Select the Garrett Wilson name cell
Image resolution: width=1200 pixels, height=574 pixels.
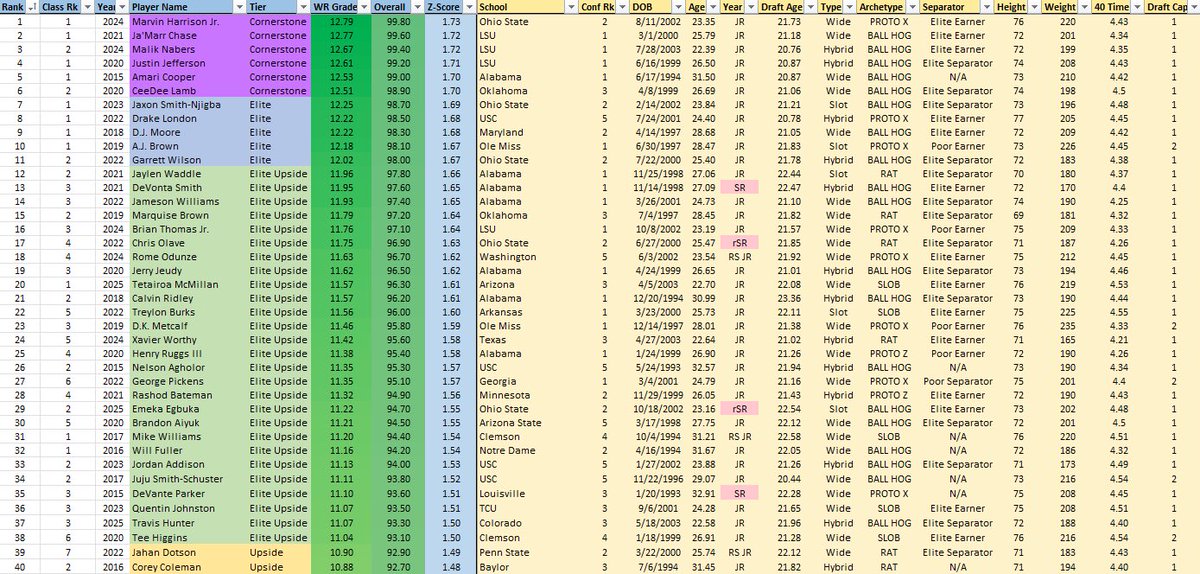(187, 160)
